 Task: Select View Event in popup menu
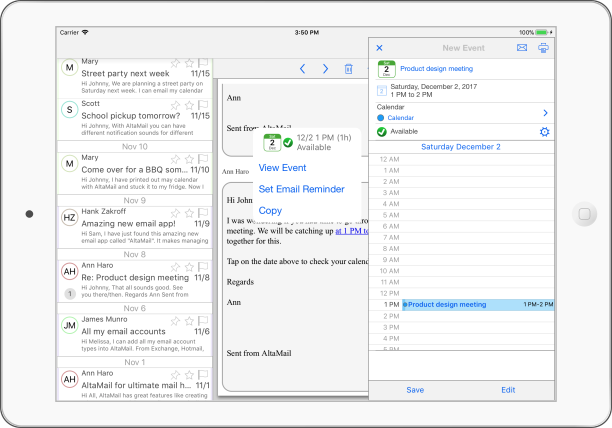click(x=282, y=168)
